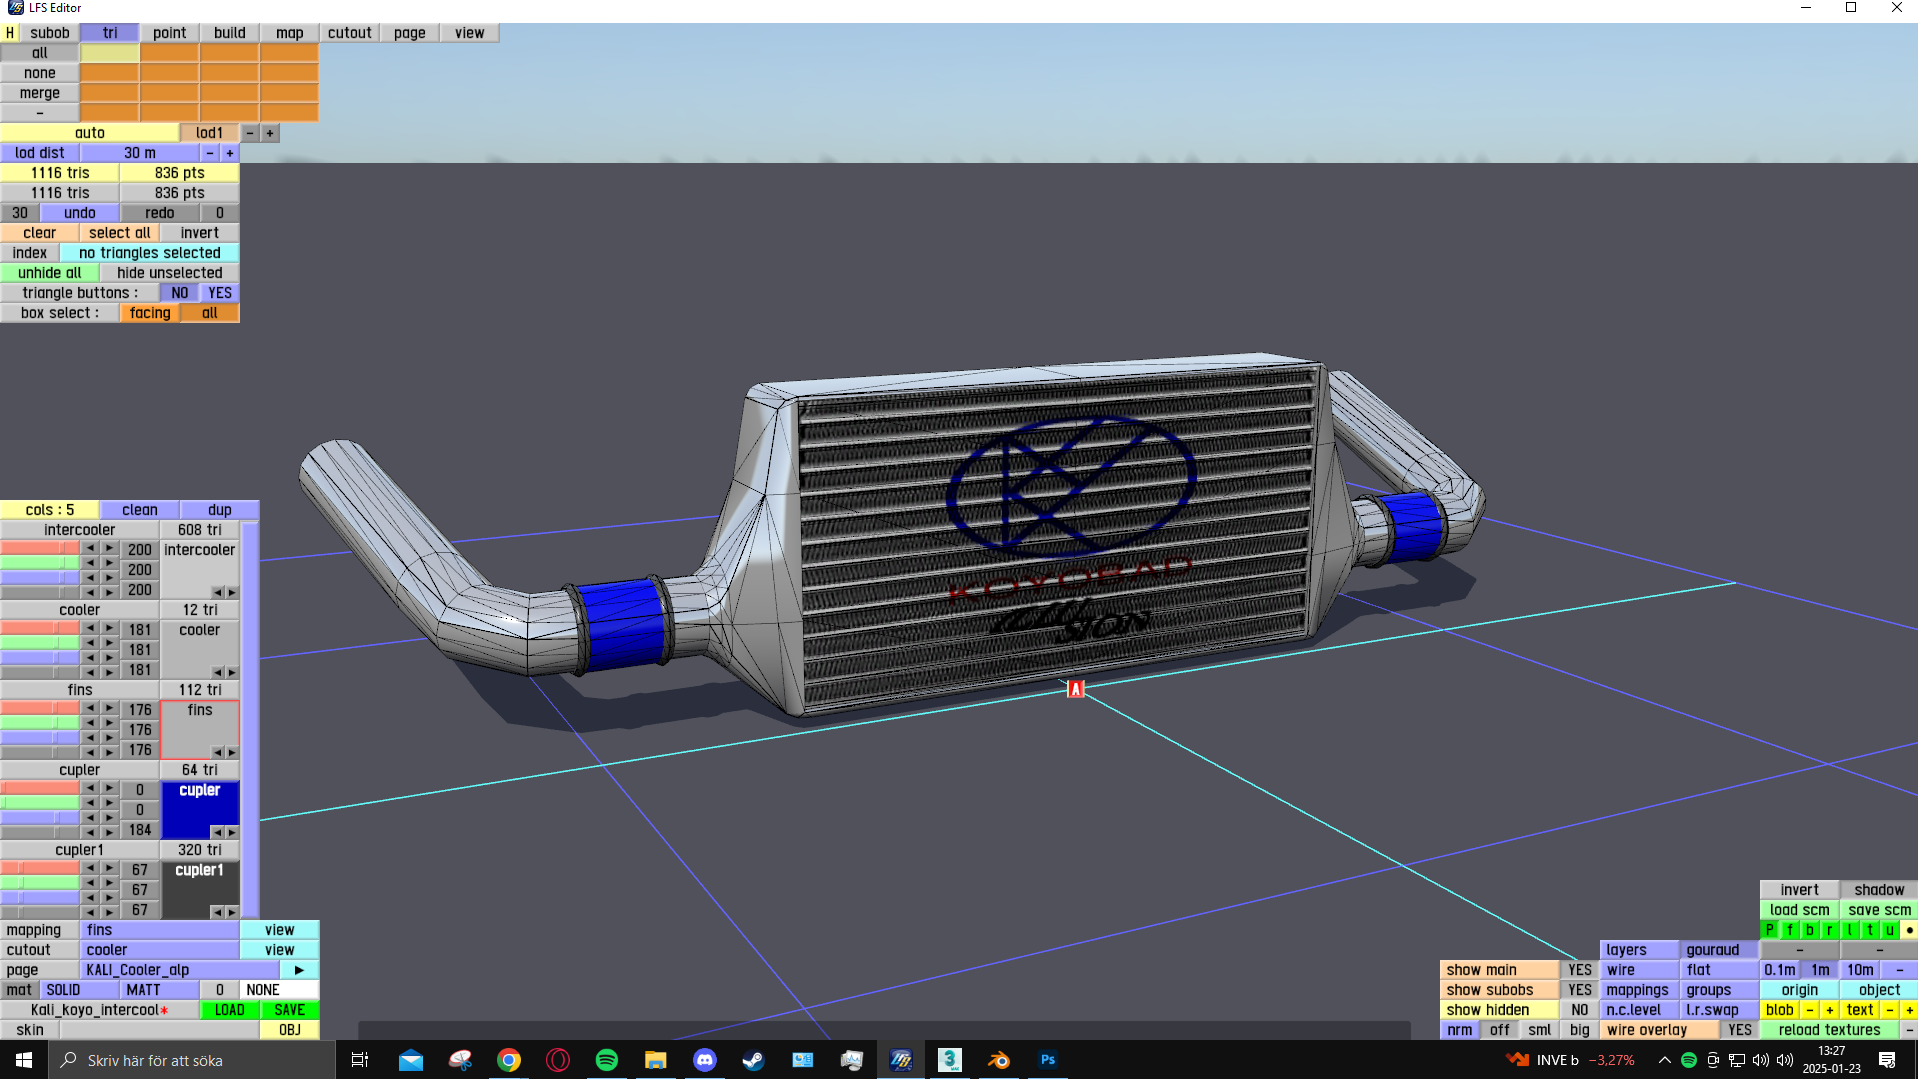Switch to the map mode tab
This screenshot has width=1918, height=1079.
point(290,33)
